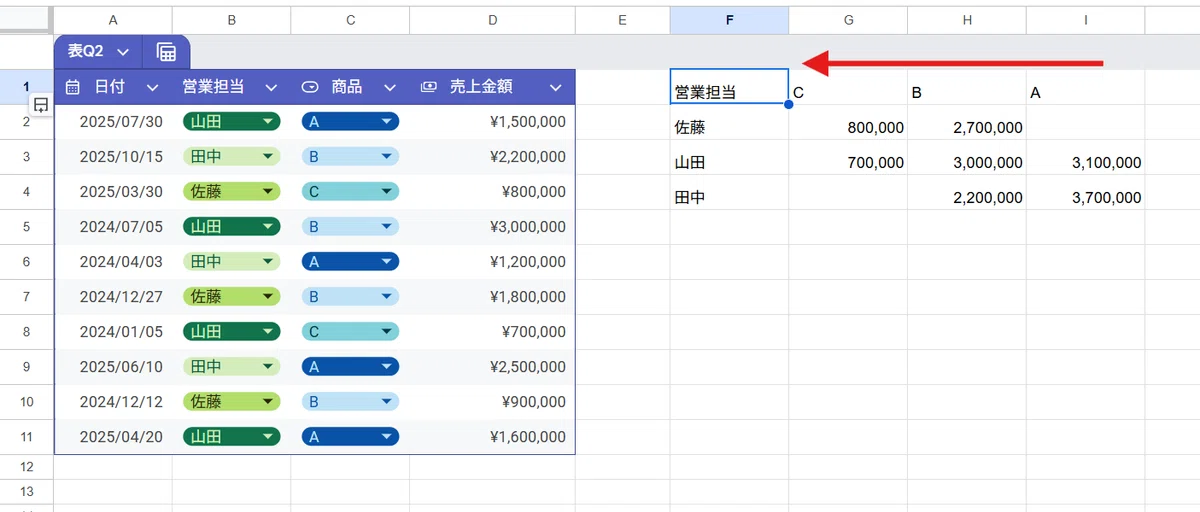Select the amount cell ¥2,200,000
The height and width of the screenshot is (512, 1200).
pyautogui.click(x=492, y=157)
